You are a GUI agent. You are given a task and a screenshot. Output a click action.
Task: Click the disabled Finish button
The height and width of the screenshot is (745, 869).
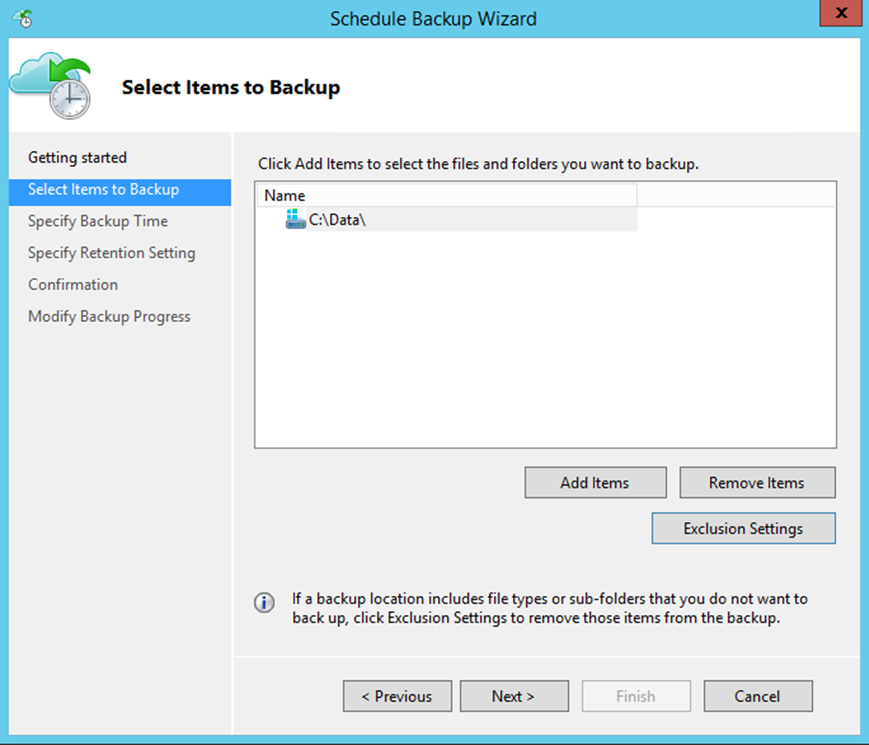pyautogui.click(x=636, y=696)
